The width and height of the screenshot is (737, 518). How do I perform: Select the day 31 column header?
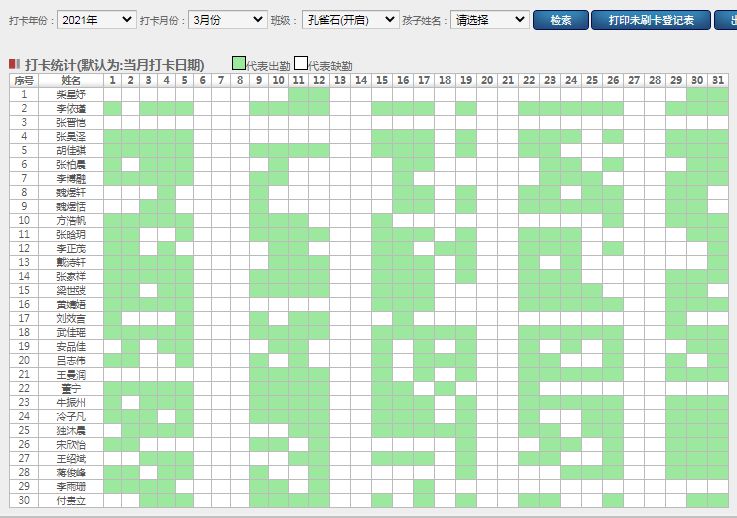click(718, 80)
